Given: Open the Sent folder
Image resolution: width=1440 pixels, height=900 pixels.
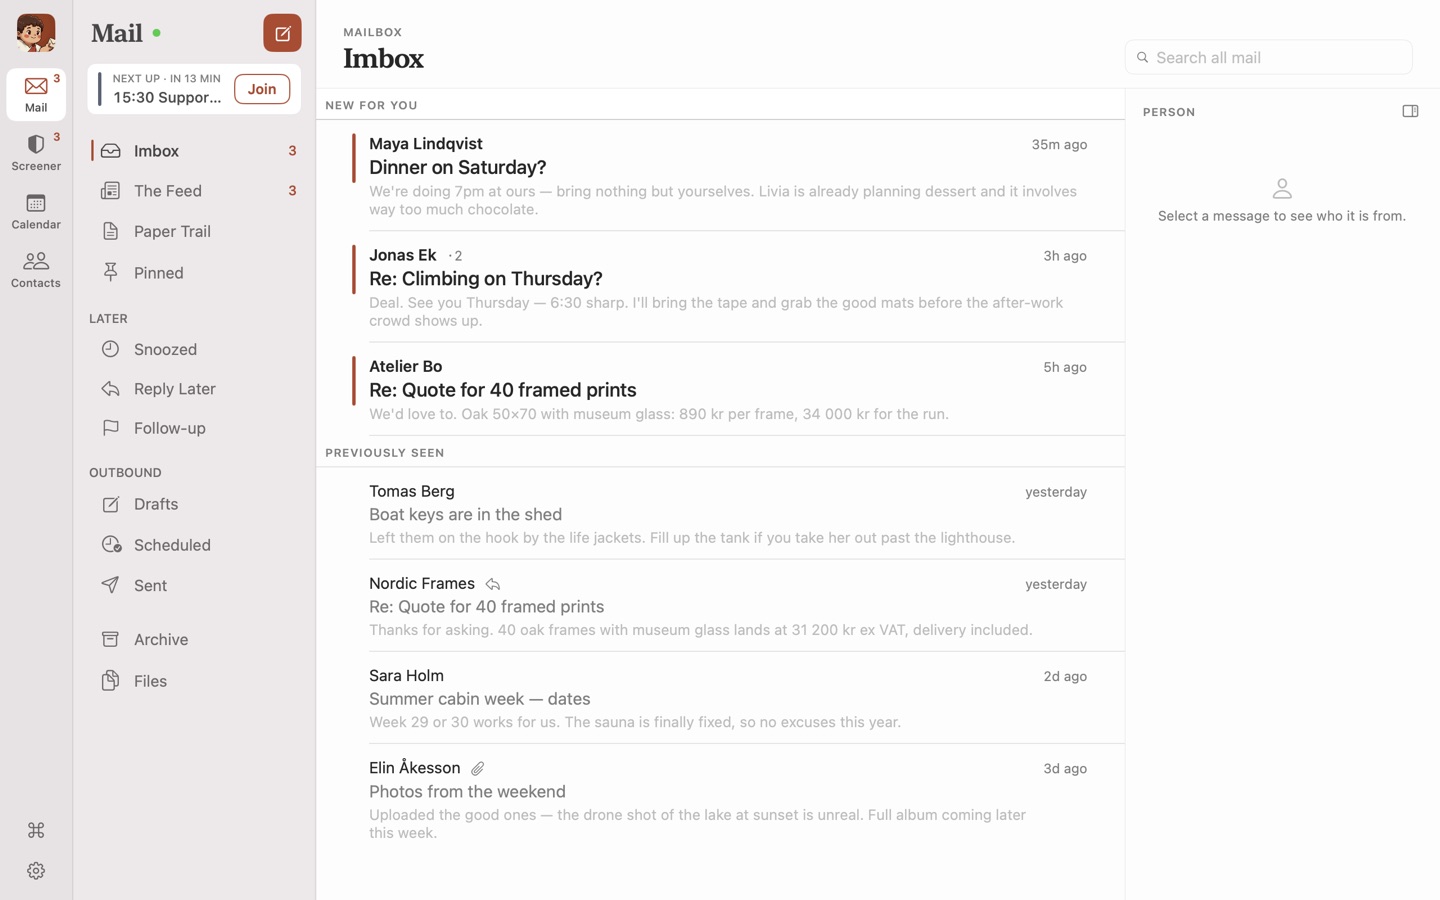Looking at the screenshot, I should (x=195, y=585).
